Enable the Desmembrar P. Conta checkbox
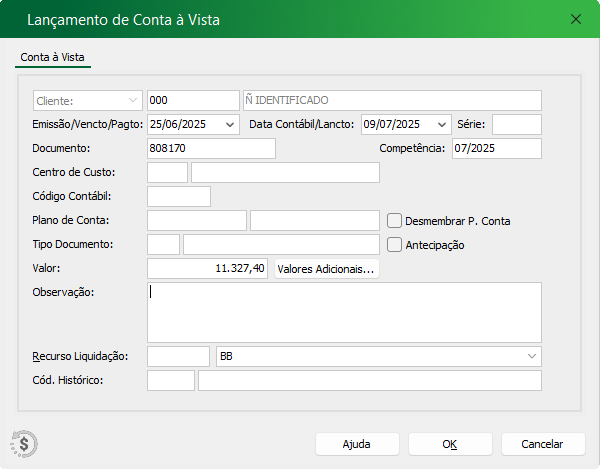The height and width of the screenshot is (469, 600). pos(394,221)
